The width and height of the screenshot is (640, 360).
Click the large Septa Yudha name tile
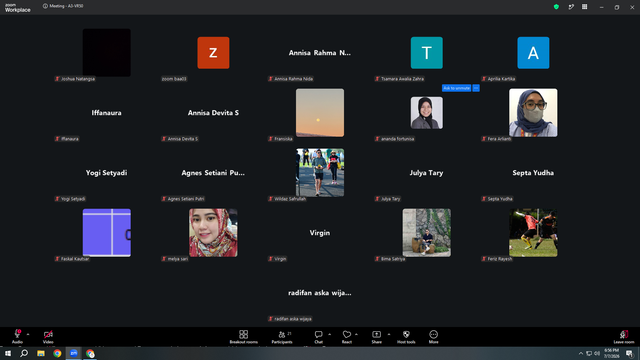point(533,173)
